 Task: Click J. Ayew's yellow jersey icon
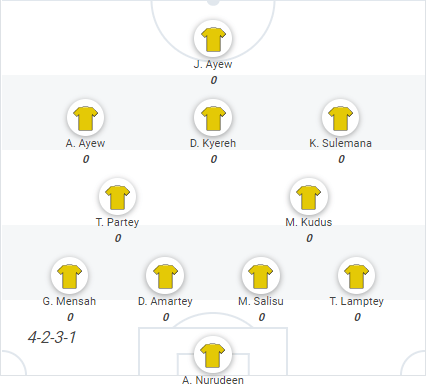pos(213,39)
